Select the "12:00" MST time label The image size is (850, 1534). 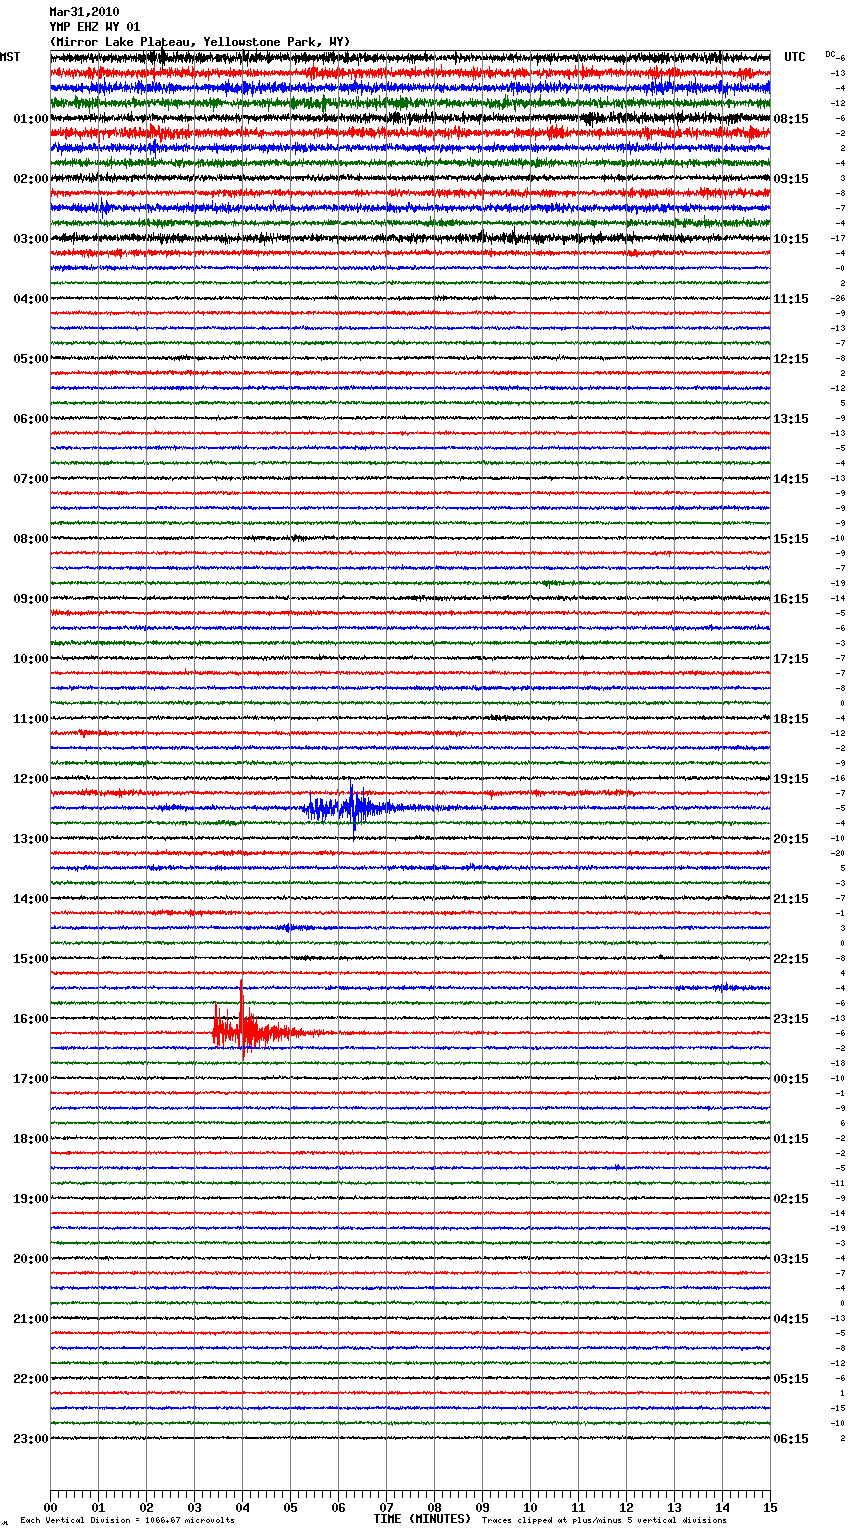[x=31, y=779]
